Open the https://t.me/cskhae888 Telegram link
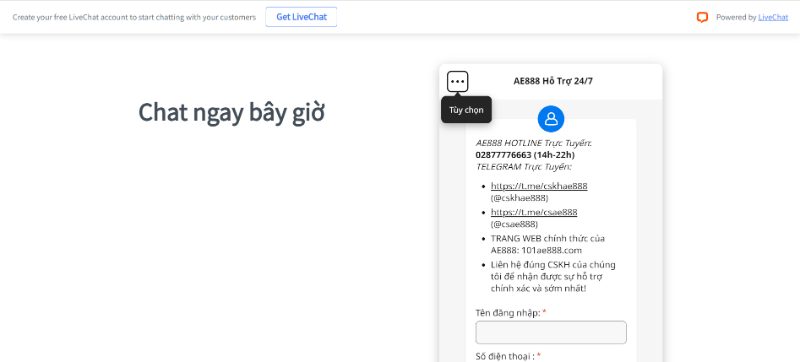The width and height of the screenshot is (800, 362). point(539,186)
